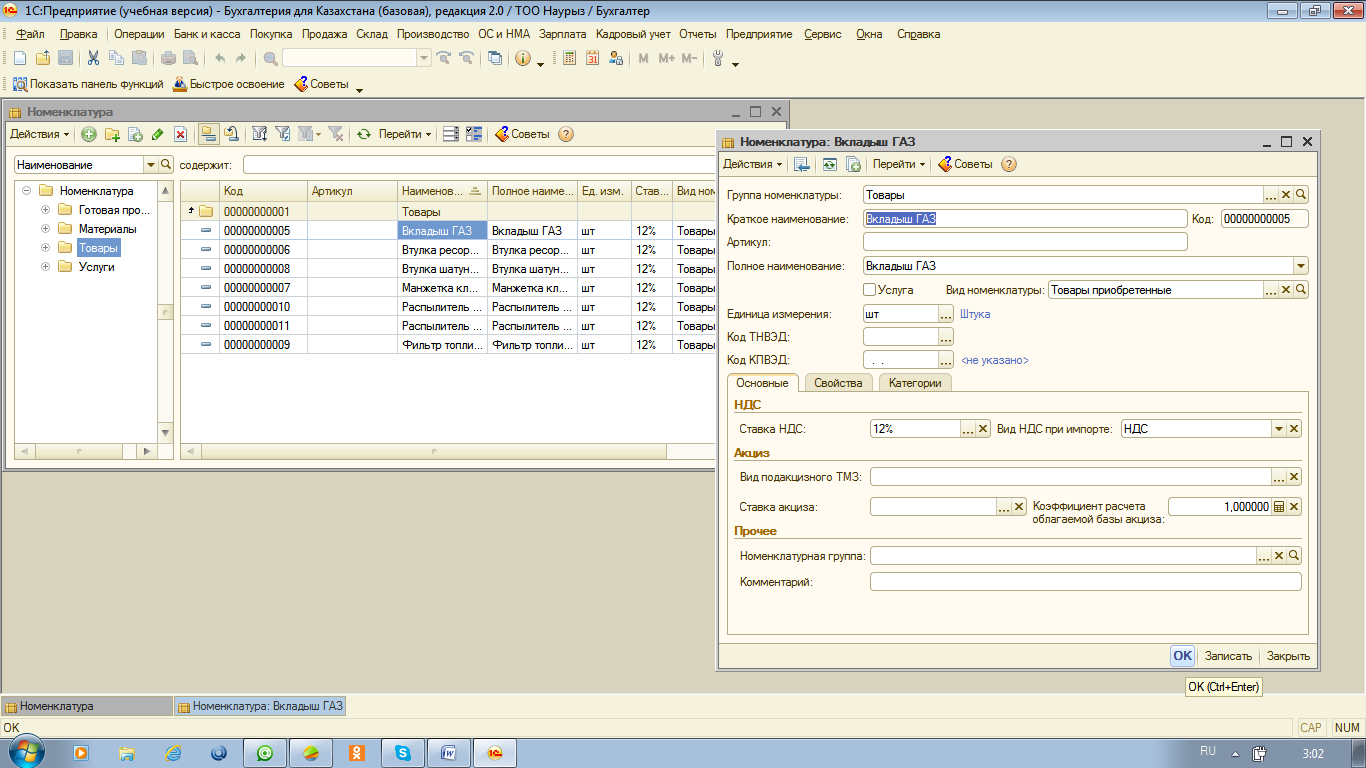Select the Товары folder in tree
The height and width of the screenshot is (768, 1366).
point(98,248)
